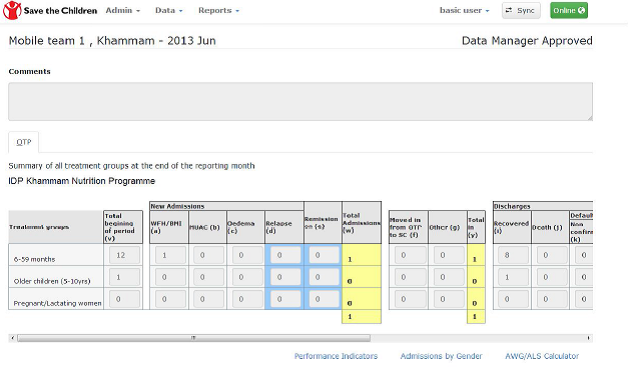The height and width of the screenshot is (391, 628).
Task: Select Relapse field for Older children row
Action: (285, 277)
